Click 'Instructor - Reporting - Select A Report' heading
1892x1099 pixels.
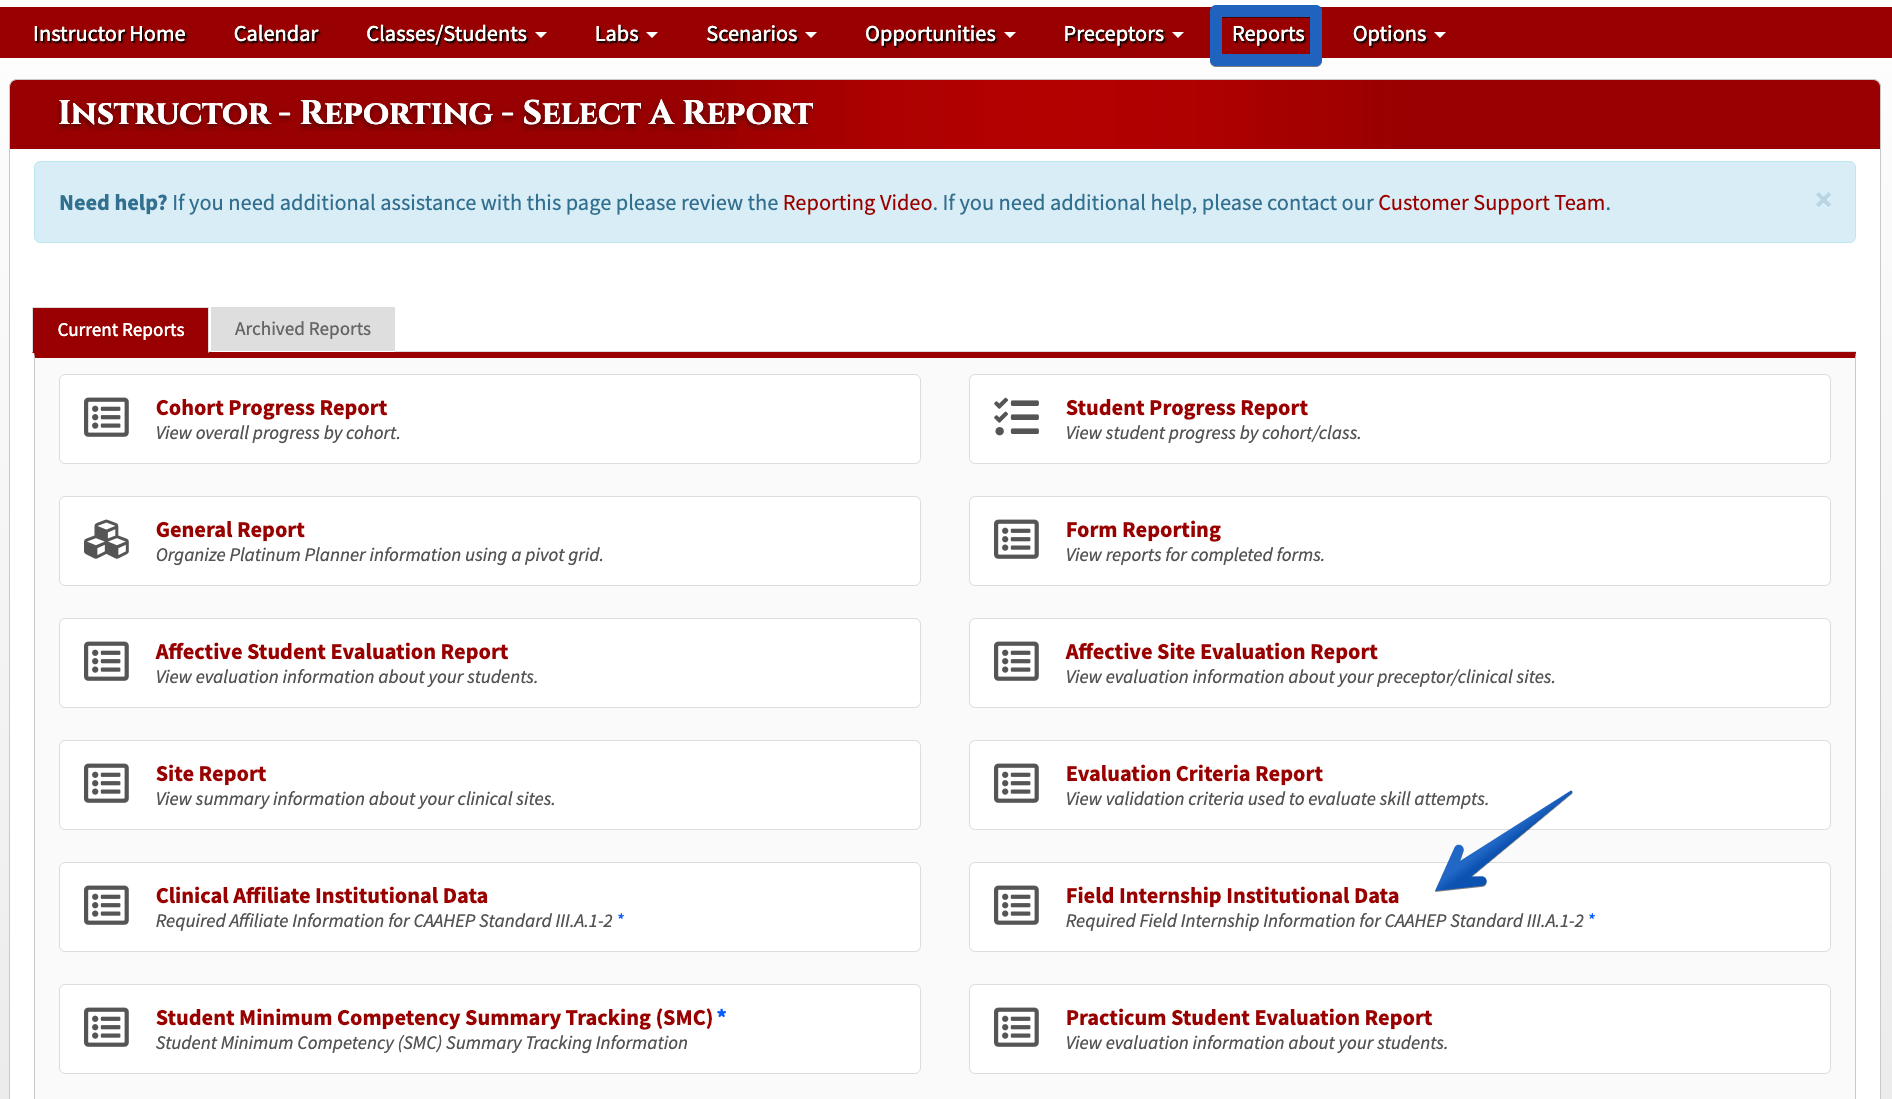(x=435, y=113)
